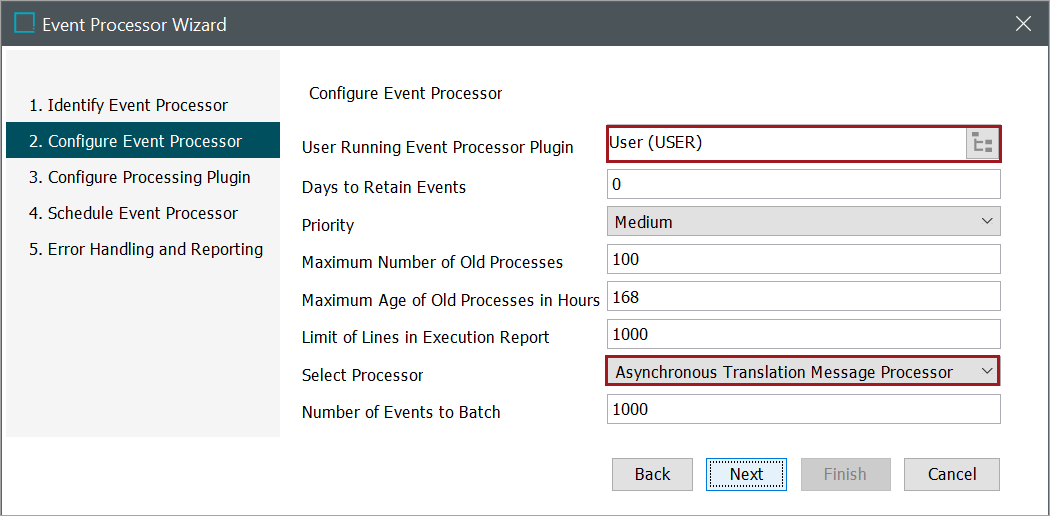Viewport: 1050px width, 516px height.
Task: Edit Maximum Number of Old Processes field
Action: pyautogui.click(x=803, y=259)
